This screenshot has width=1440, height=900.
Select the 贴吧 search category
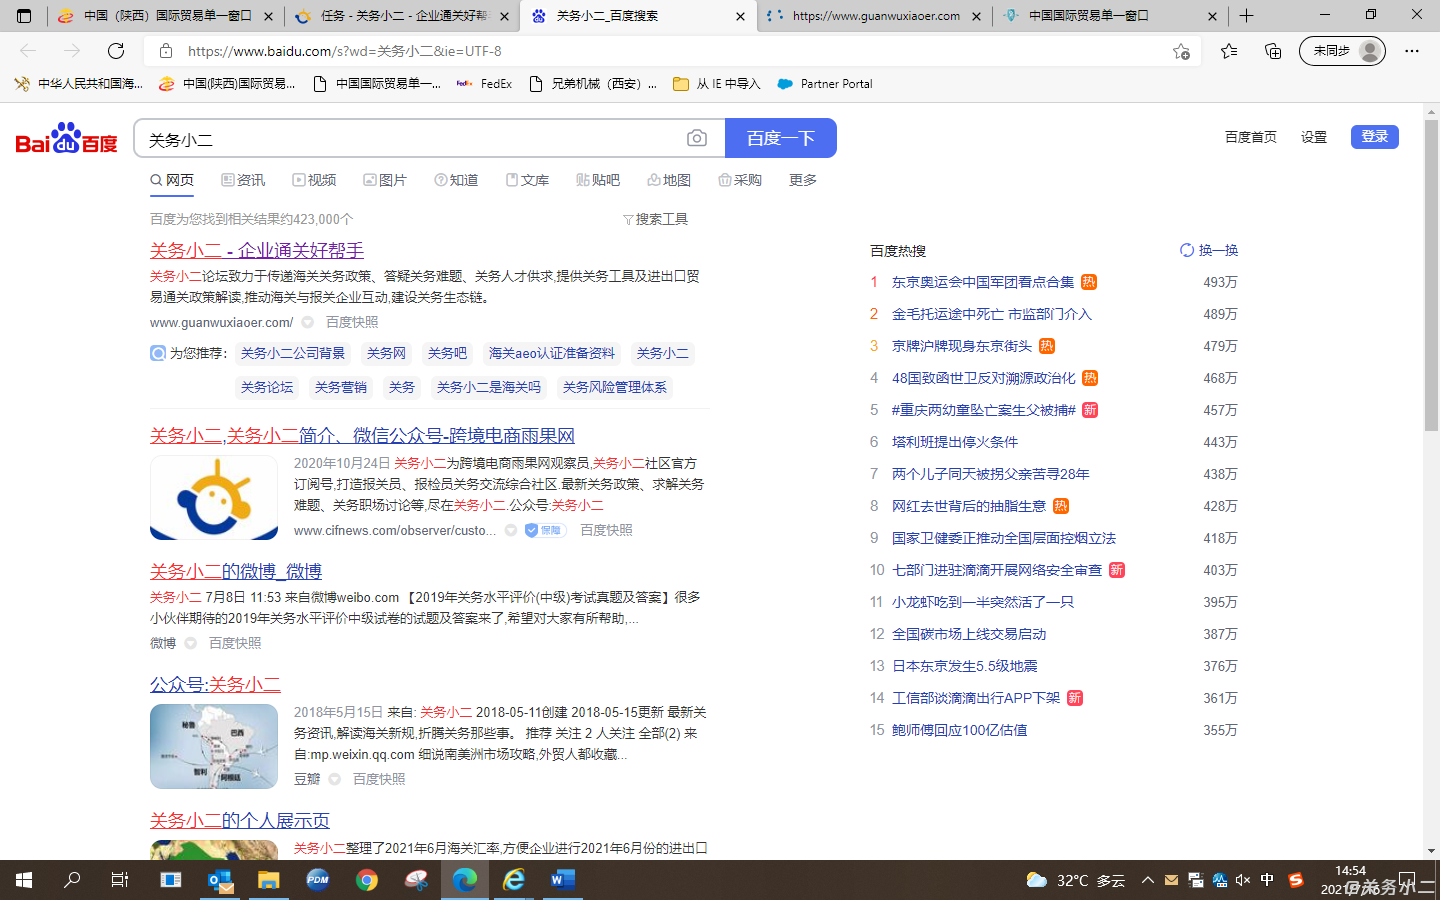(598, 180)
